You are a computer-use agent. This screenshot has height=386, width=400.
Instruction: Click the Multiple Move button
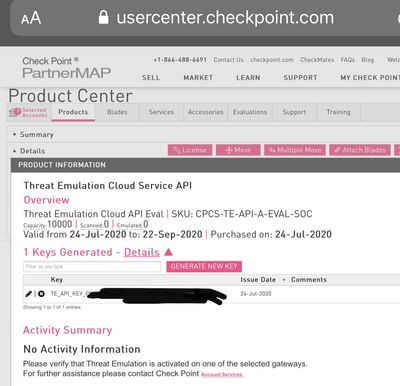[x=295, y=150]
